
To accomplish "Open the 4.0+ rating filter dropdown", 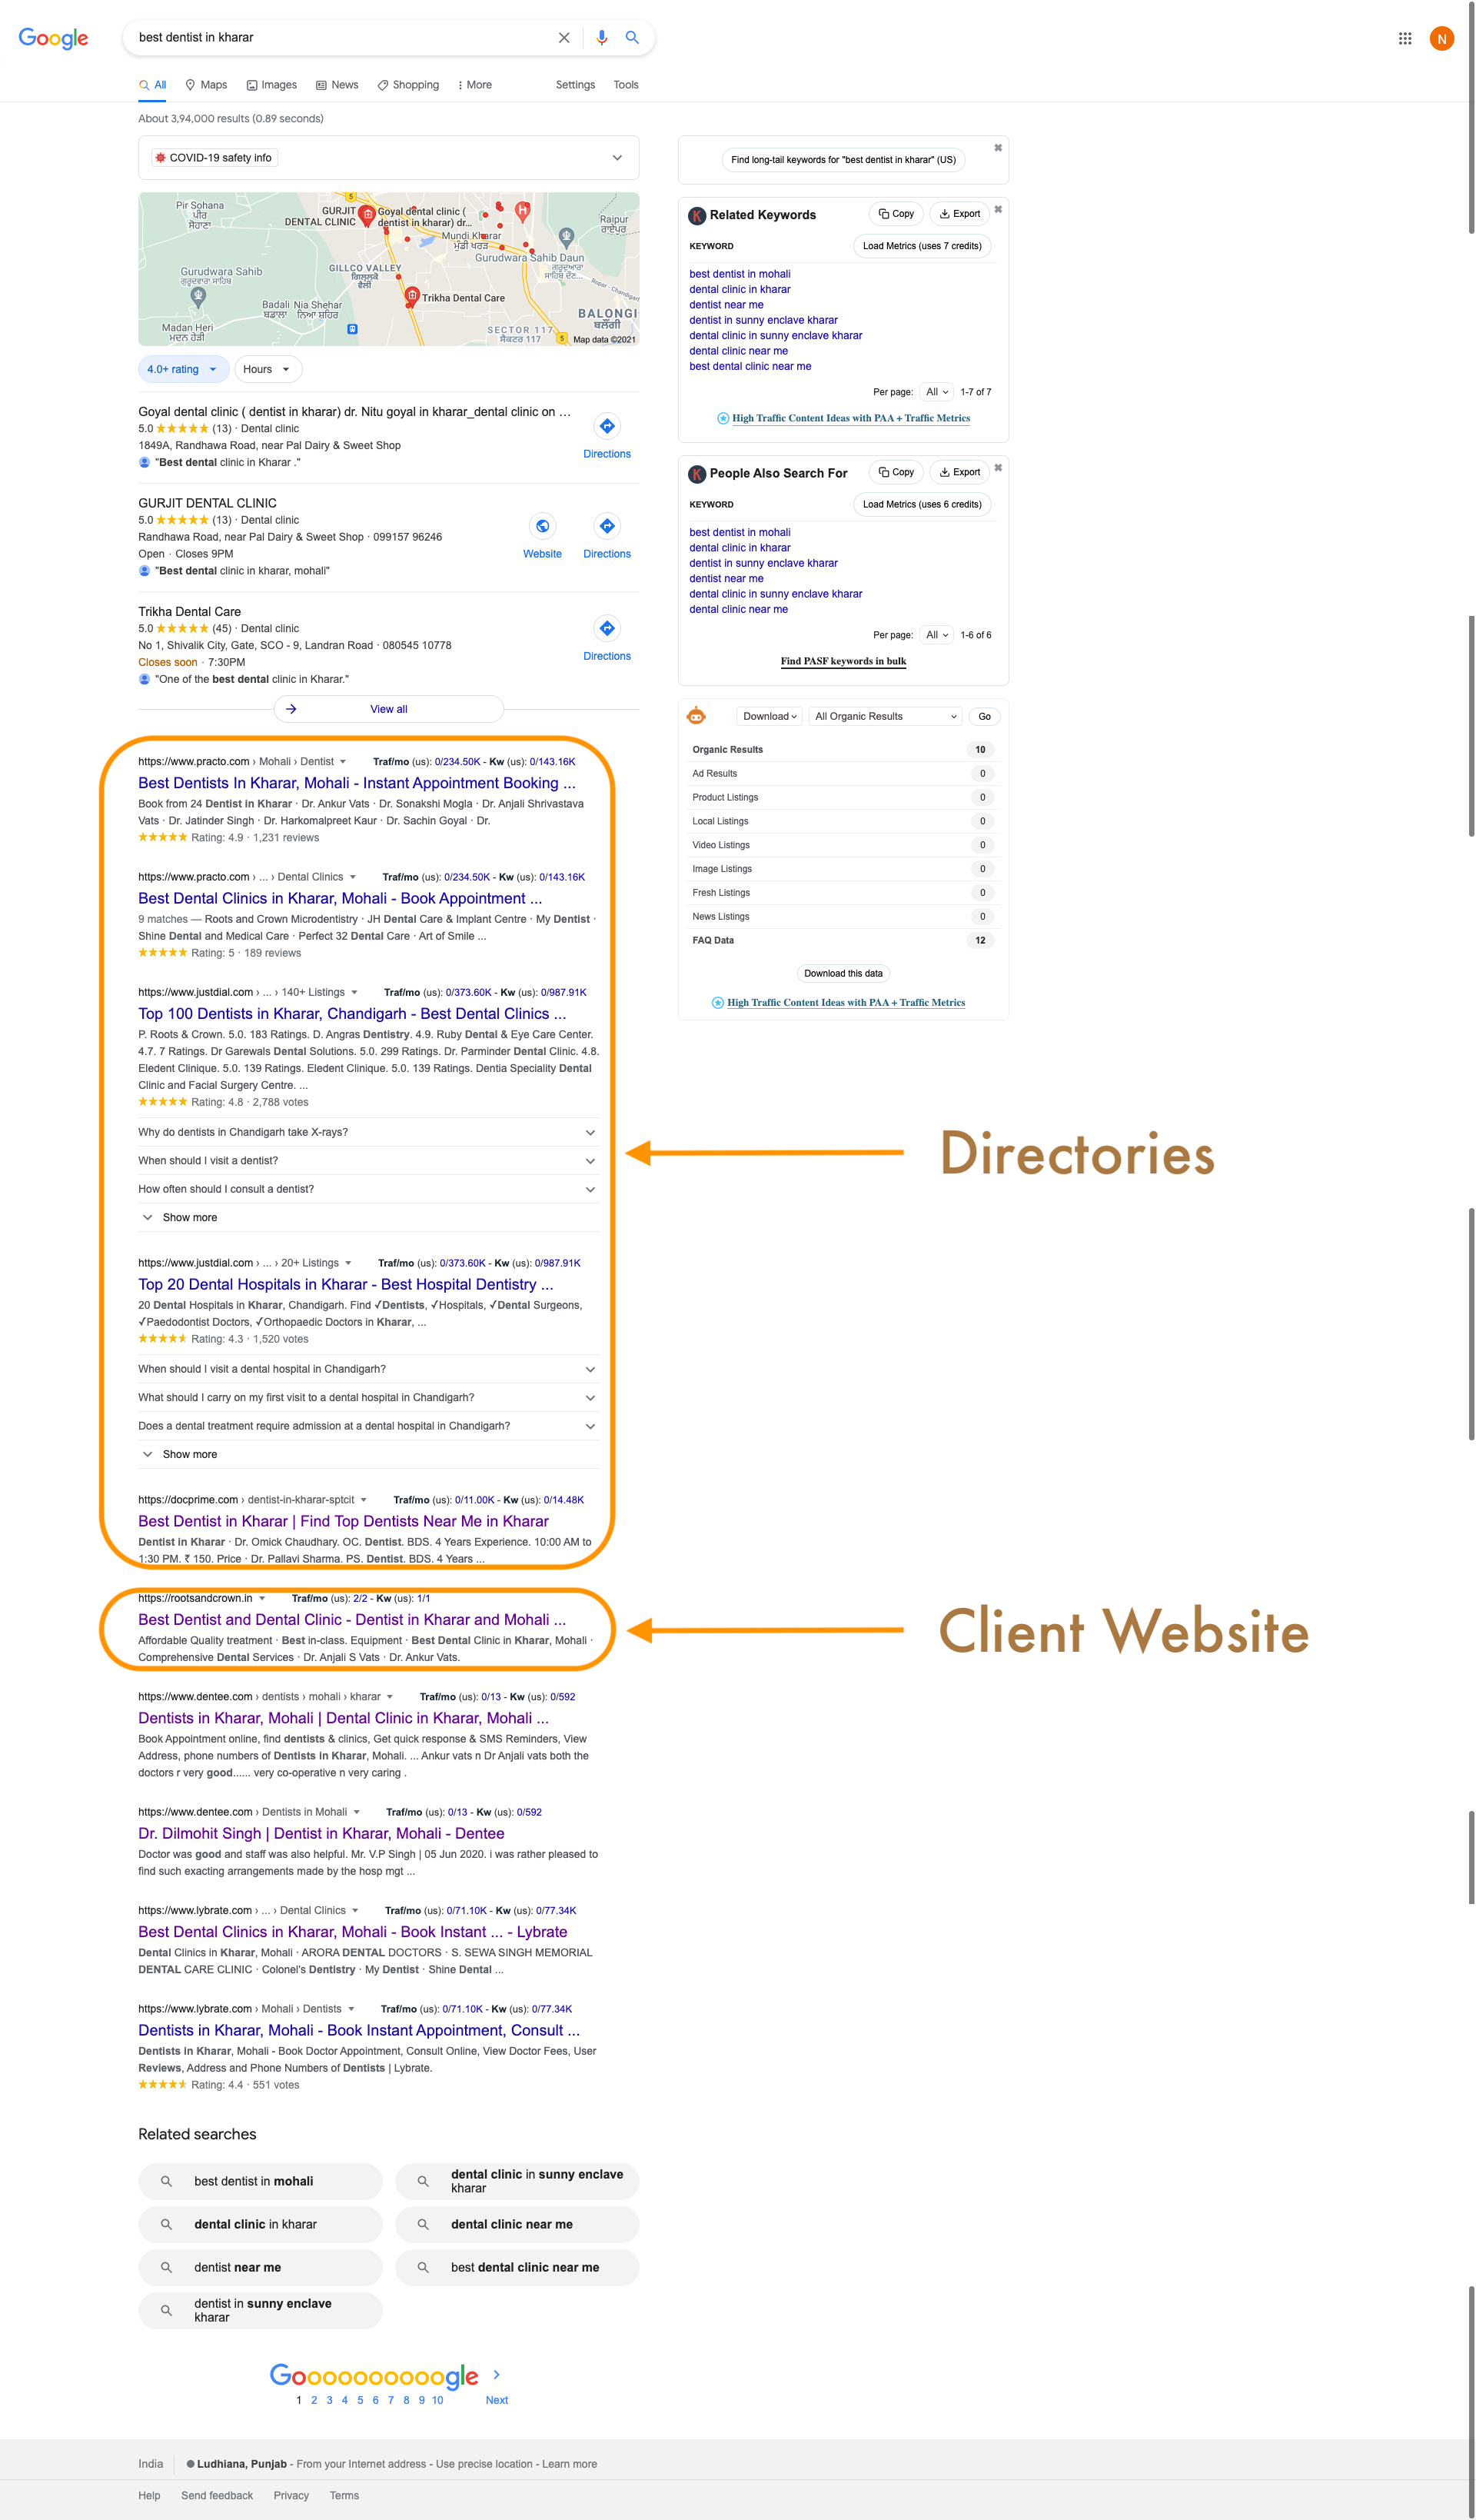I will click(182, 369).
